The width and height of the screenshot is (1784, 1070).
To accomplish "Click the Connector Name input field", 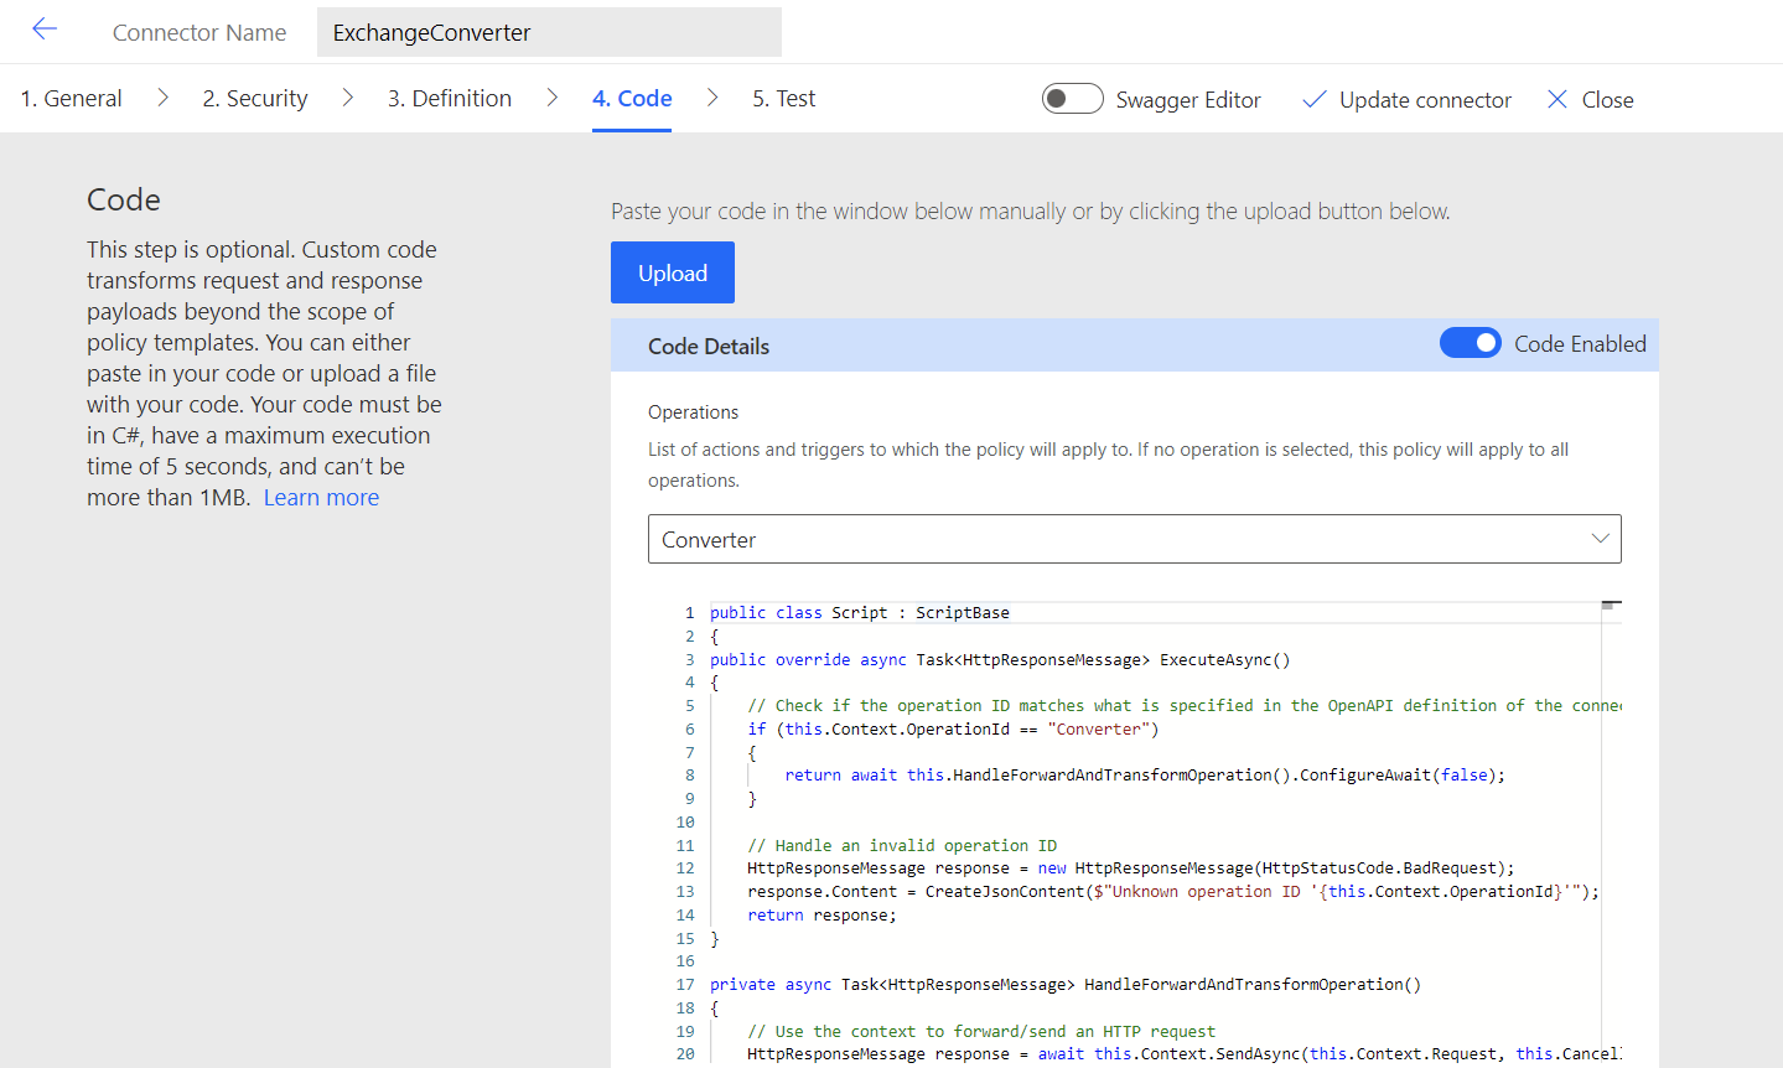I will pos(549,32).
